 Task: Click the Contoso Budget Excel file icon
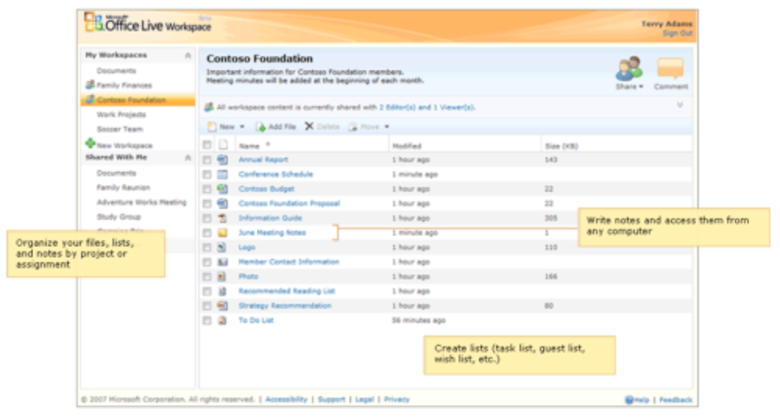[x=222, y=189]
